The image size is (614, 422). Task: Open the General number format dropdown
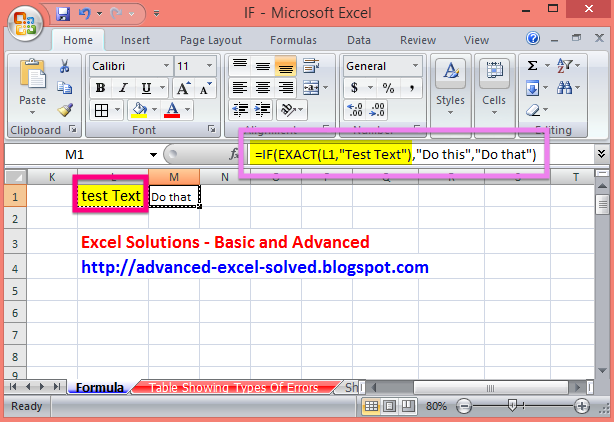click(x=415, y=66)
